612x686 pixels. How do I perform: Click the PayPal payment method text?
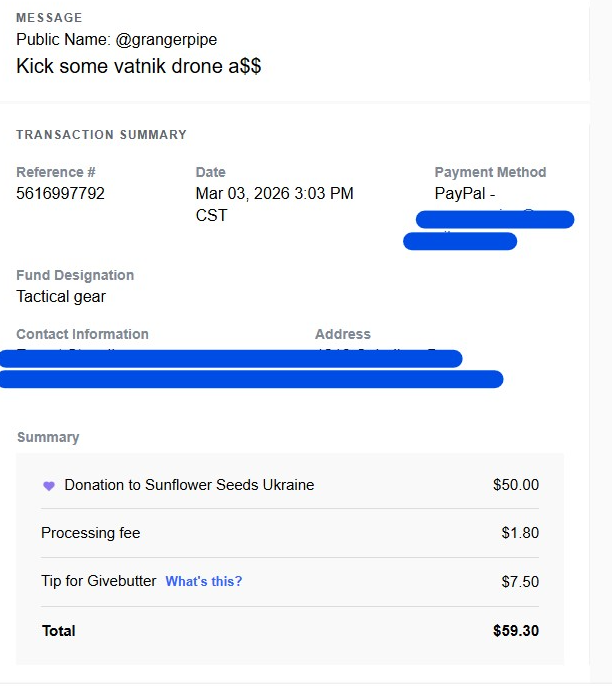465,193
